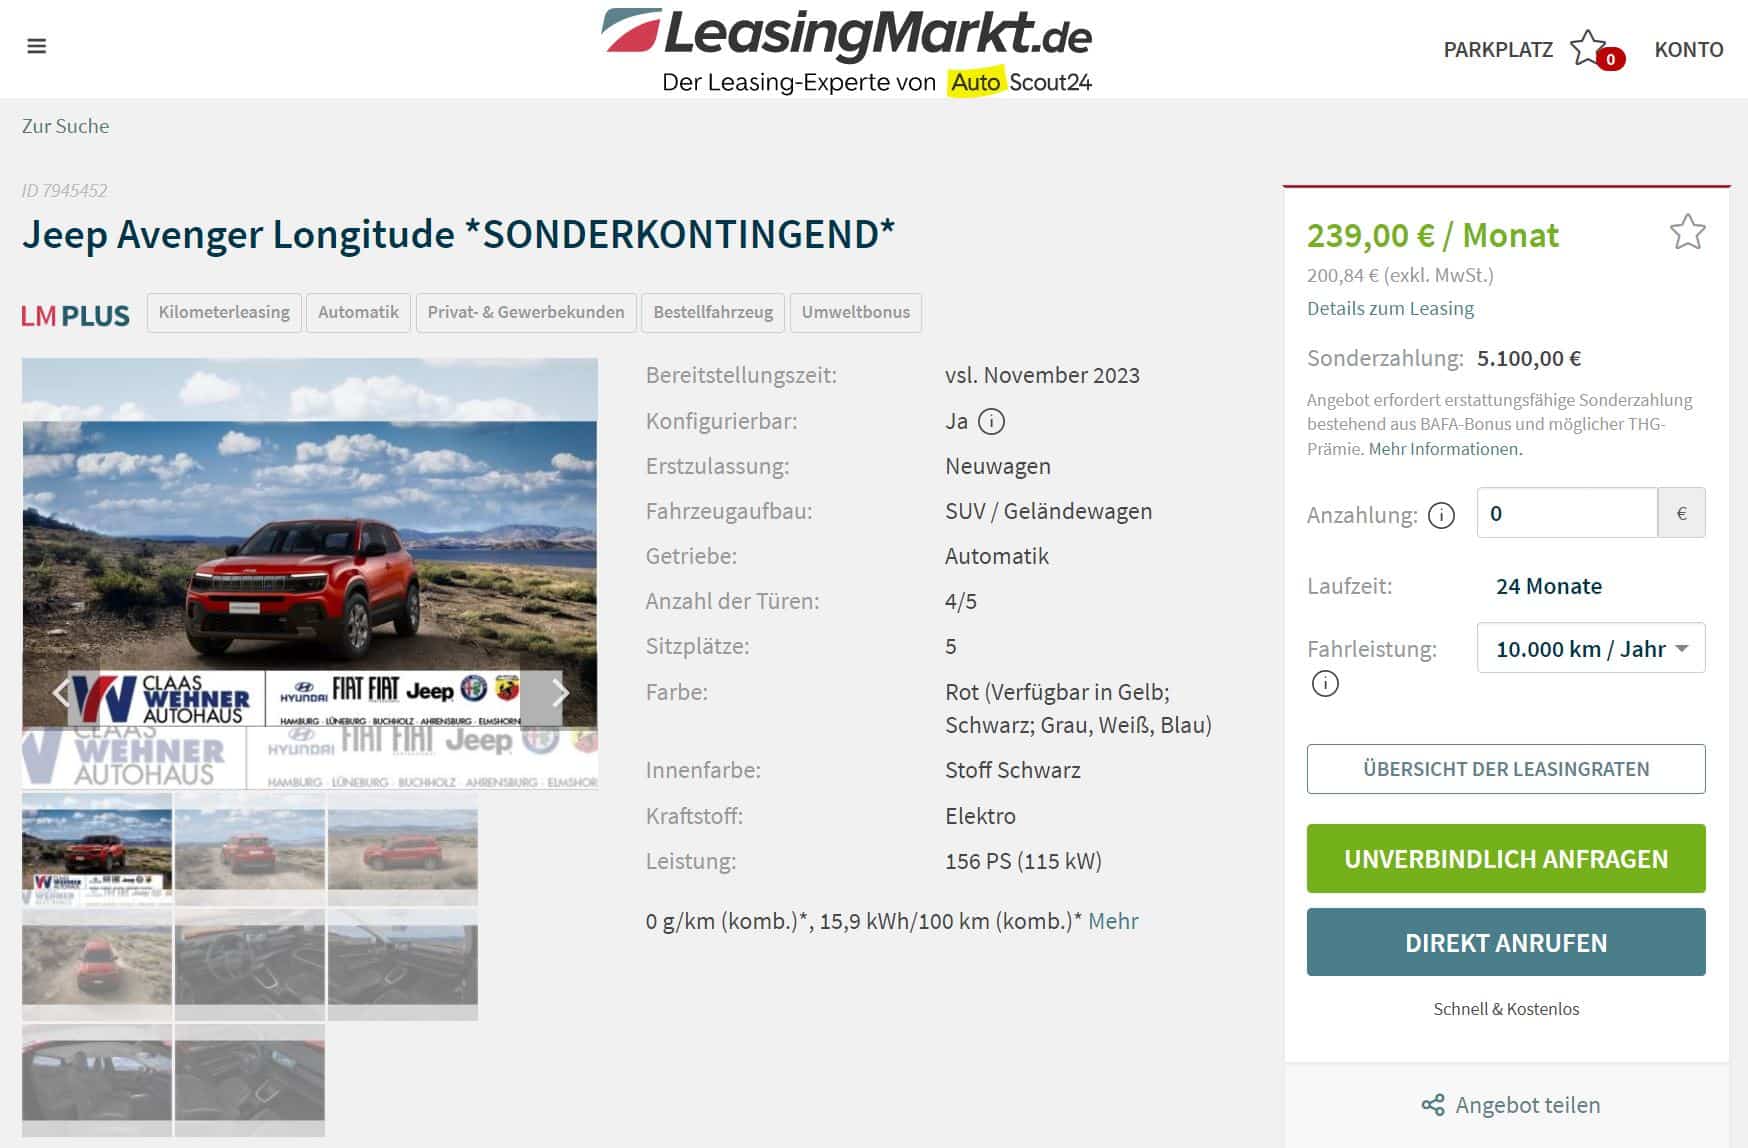Click info icon under Fahrleistung
The width and height of the screenshot is (1748, 1148).
[x=1325, y=684]
